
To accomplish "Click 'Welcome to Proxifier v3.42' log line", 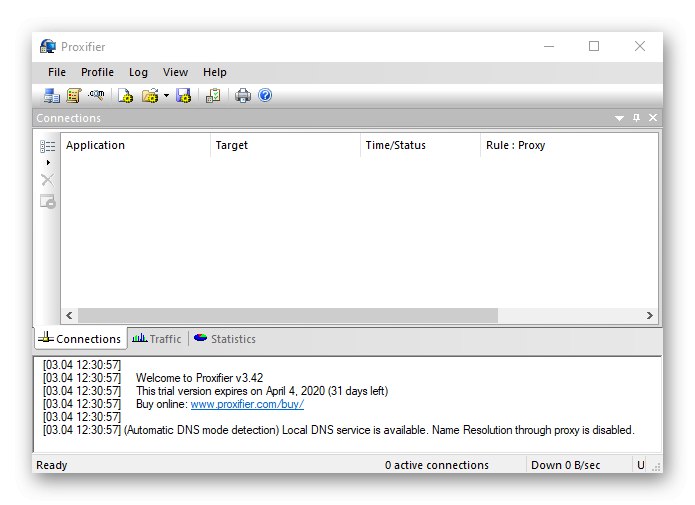I will coord(199,378).
